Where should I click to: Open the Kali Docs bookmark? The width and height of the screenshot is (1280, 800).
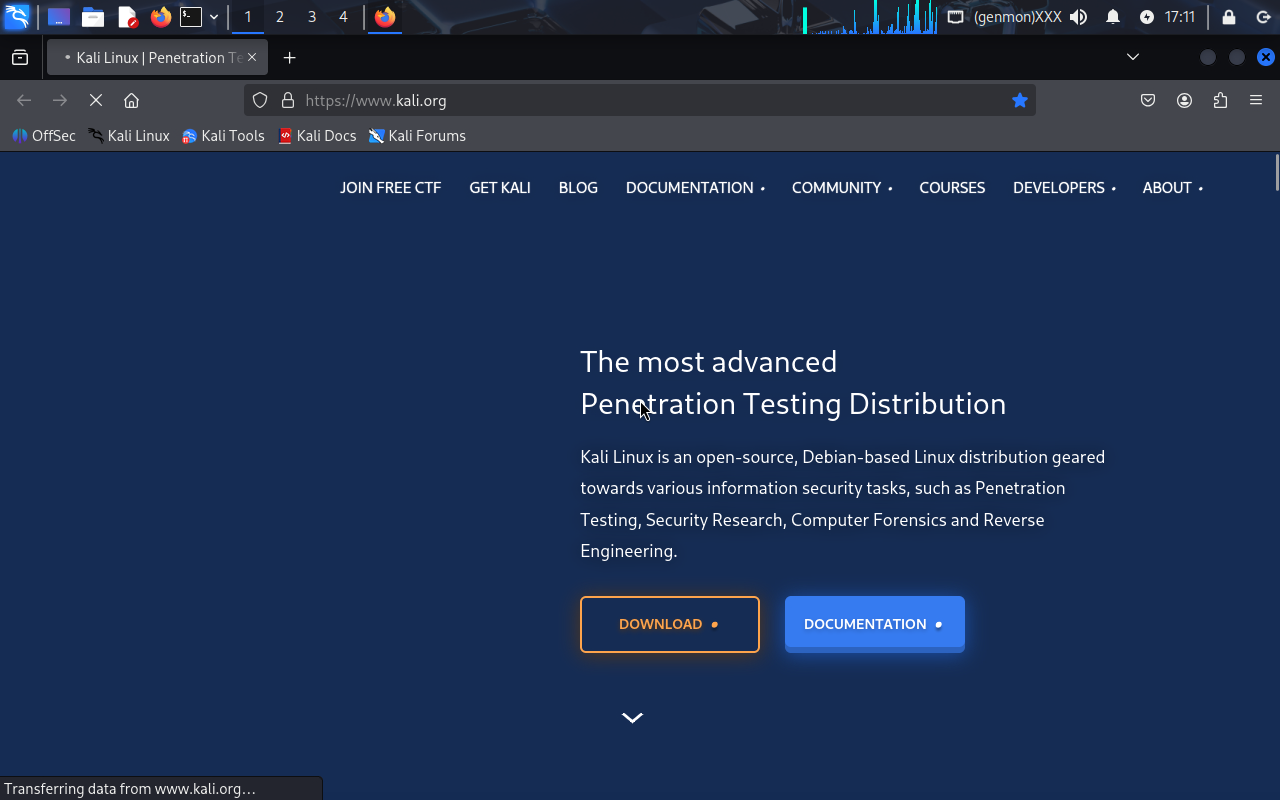(x=317, y=136)
